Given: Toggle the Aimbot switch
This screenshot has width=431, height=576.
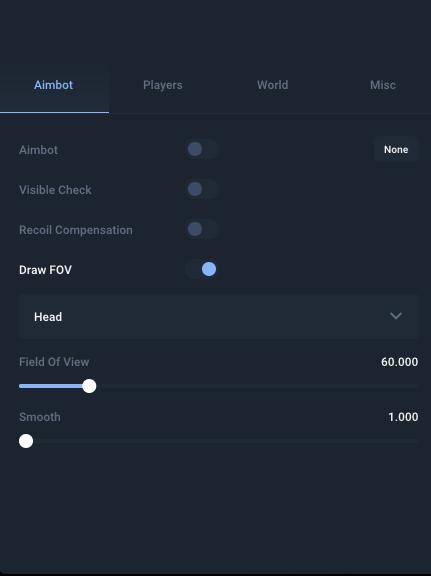Looking at the screenshot, I should point(202,149).
